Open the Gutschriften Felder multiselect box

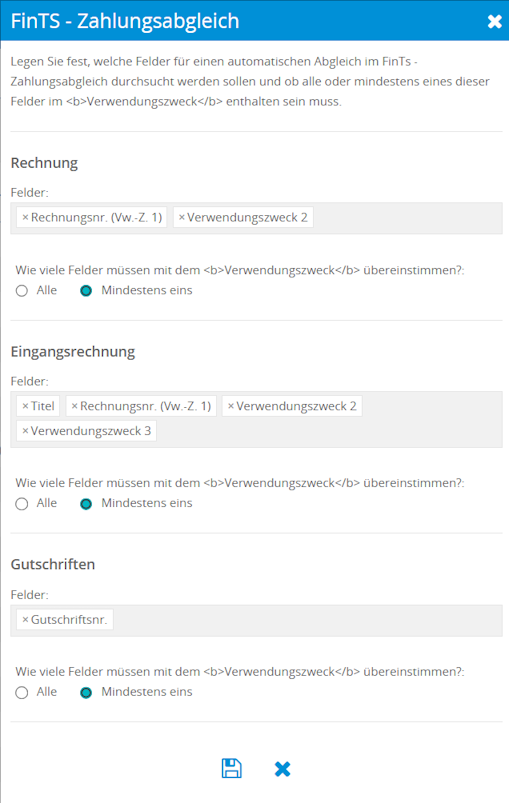tap(257, 621)
